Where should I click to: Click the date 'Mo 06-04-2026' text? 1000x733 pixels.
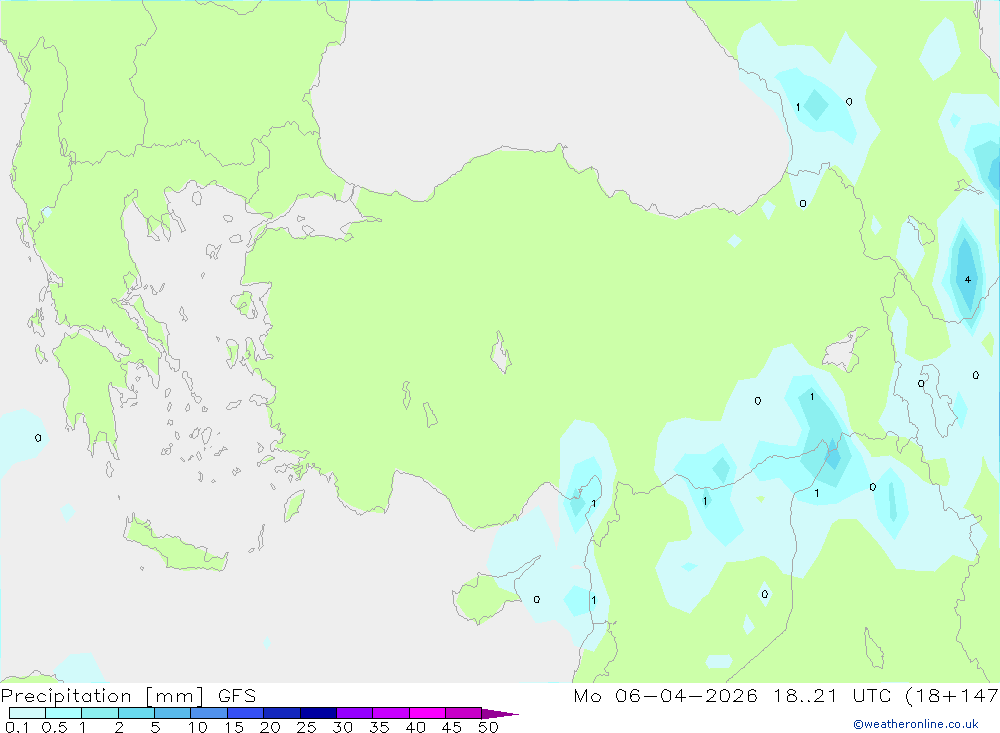click(x=665, y=696)
